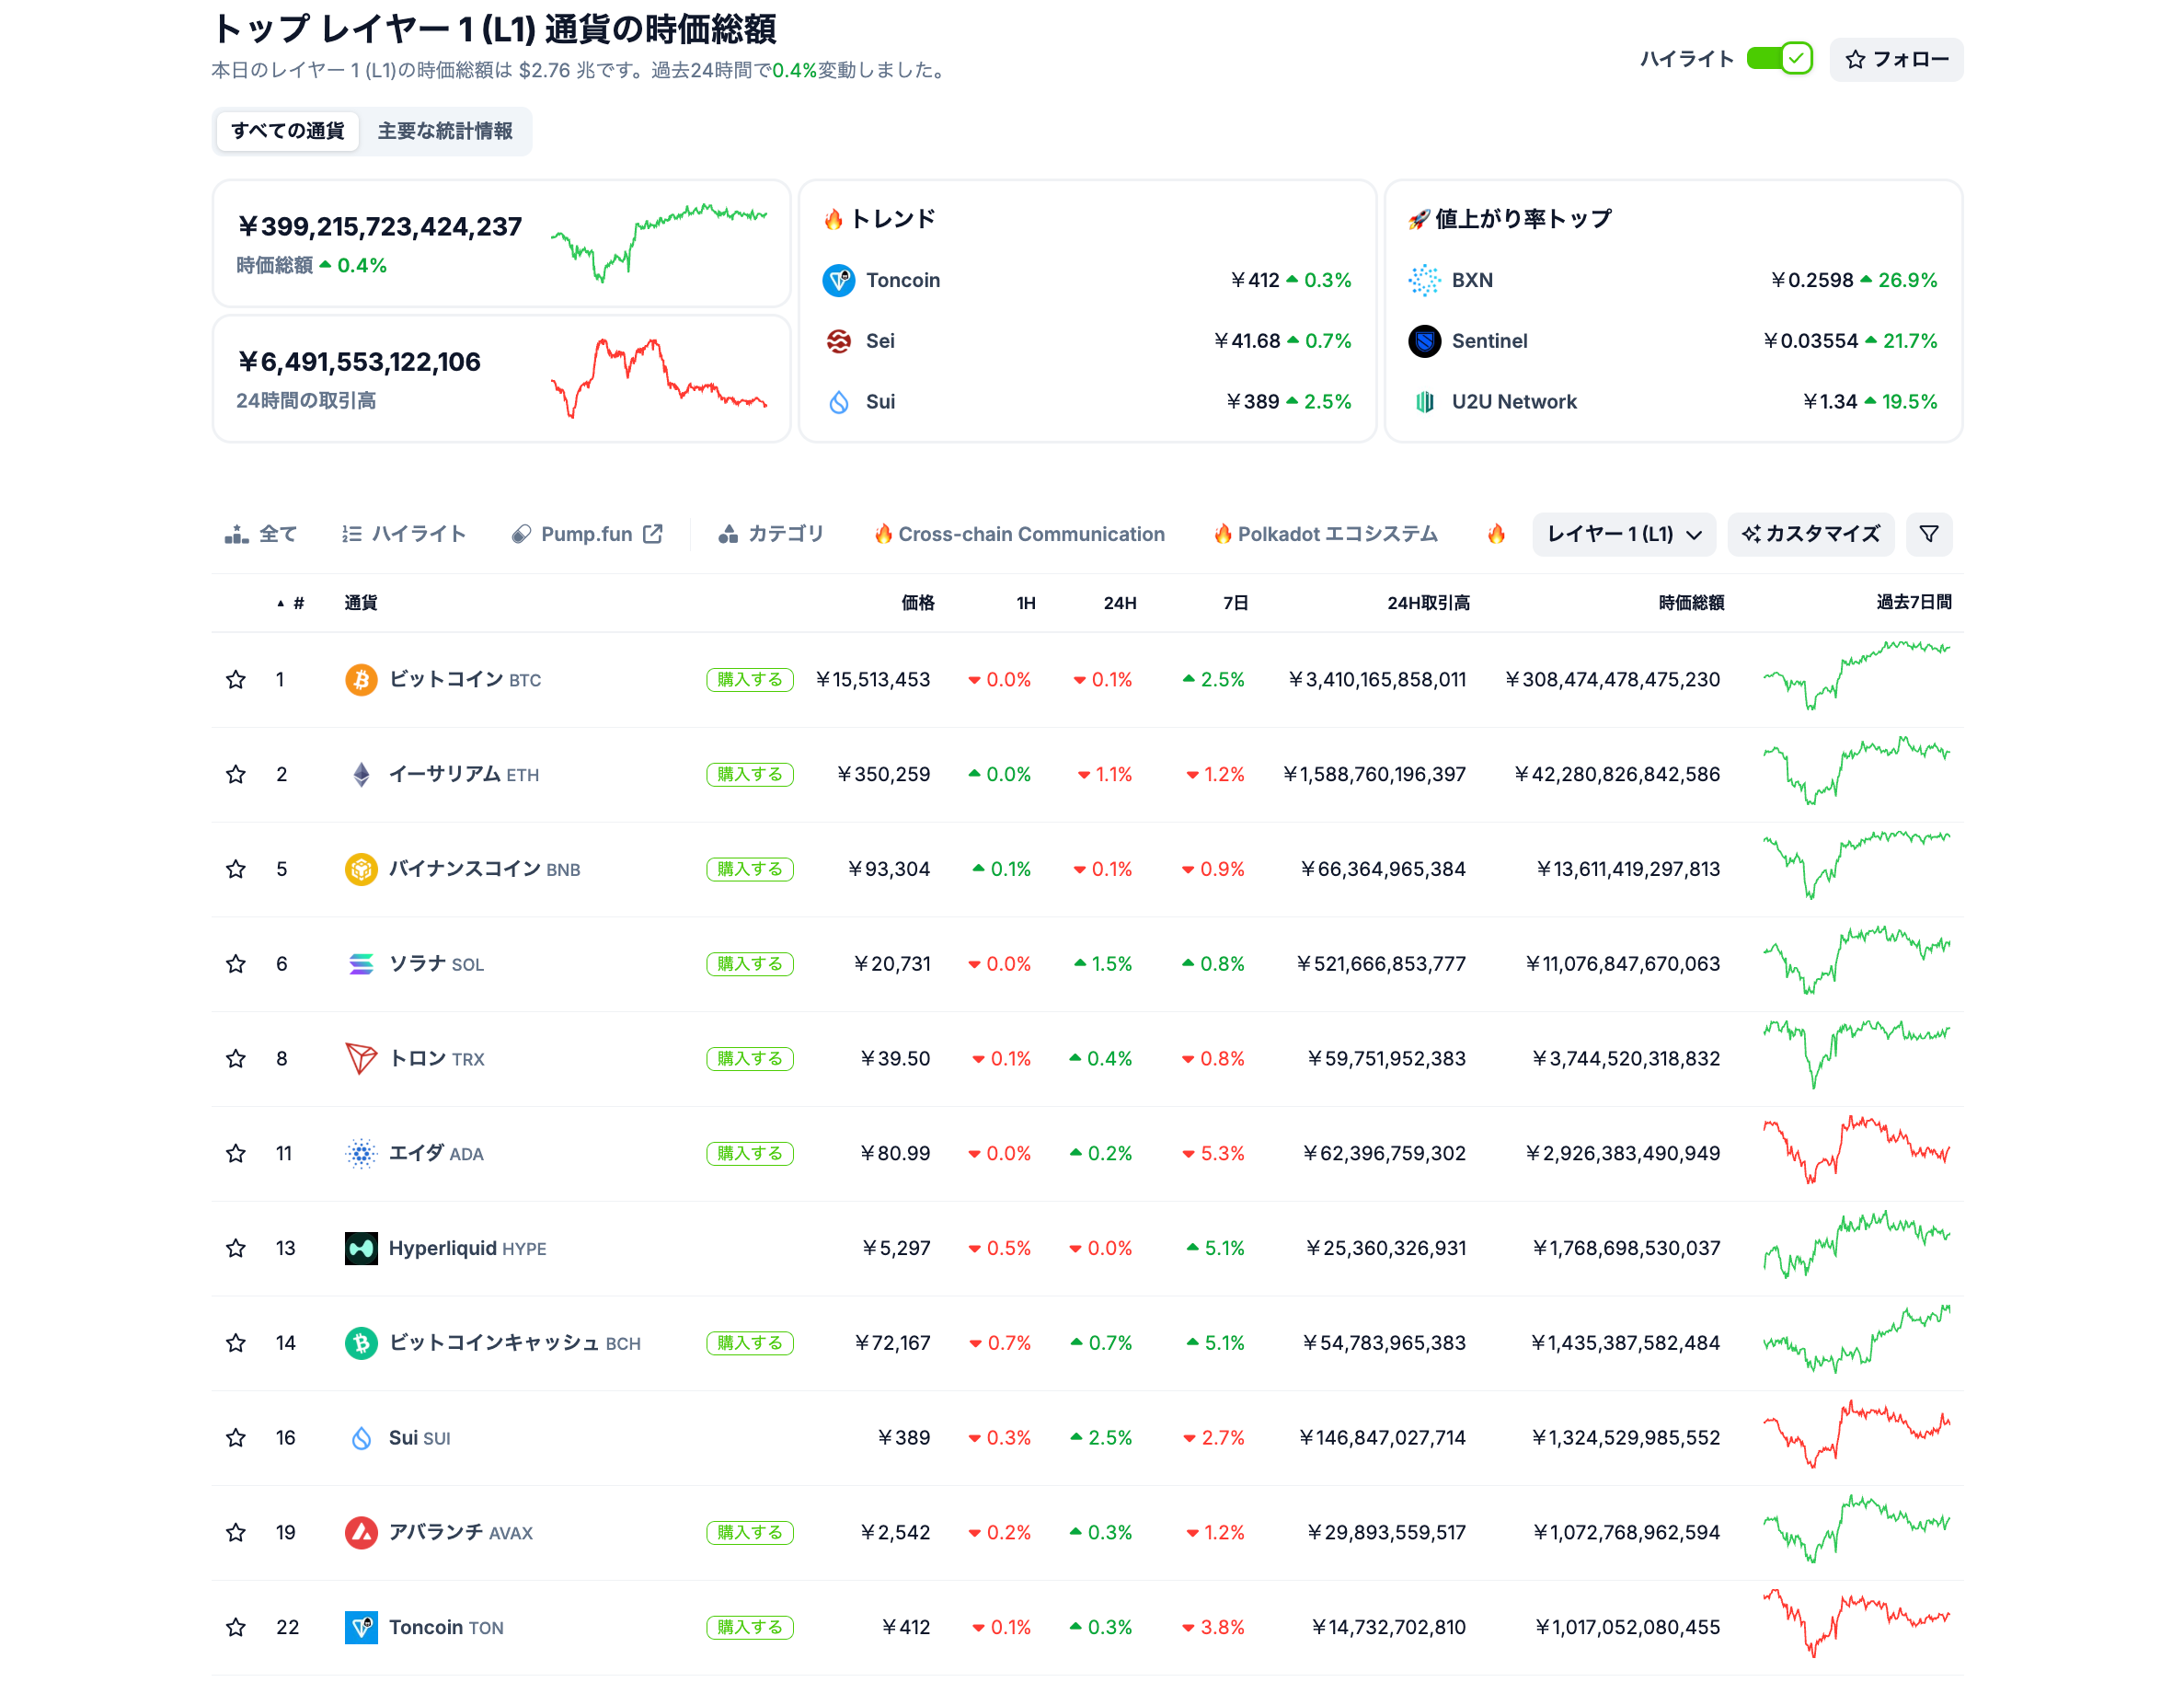Click the Sui droplet logo in table
This screenshot has width=2184, height=1682.
[x=361, y=1438]
